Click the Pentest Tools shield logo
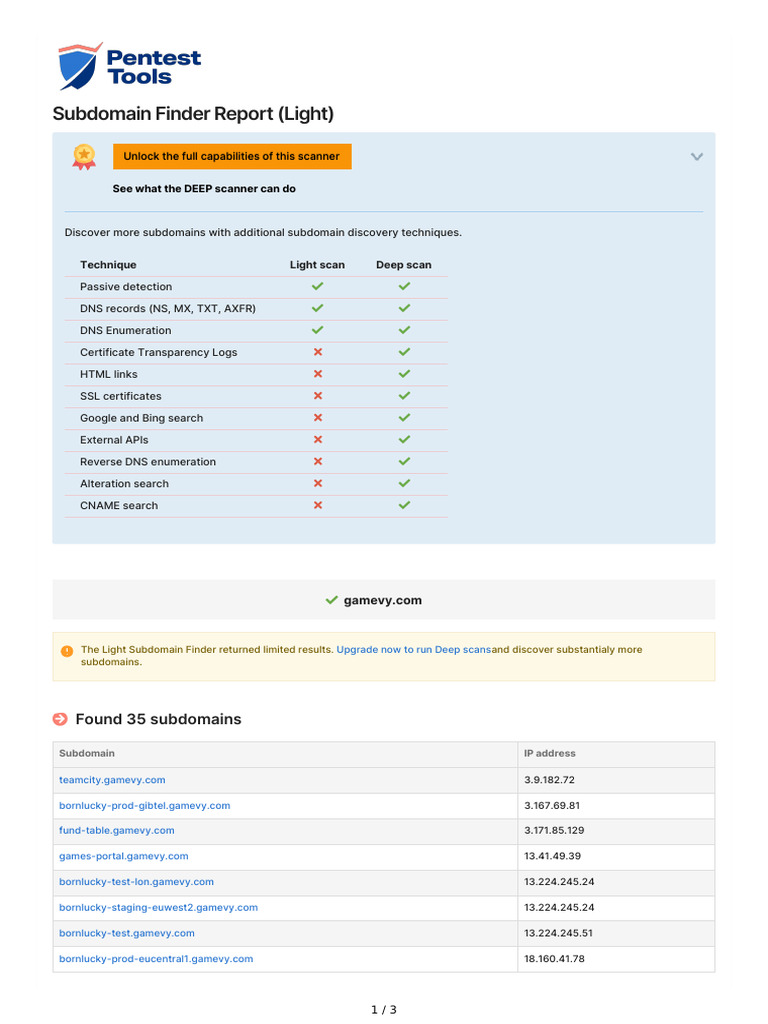Screen dimensions: 768x1024 (x=80, y=66)
